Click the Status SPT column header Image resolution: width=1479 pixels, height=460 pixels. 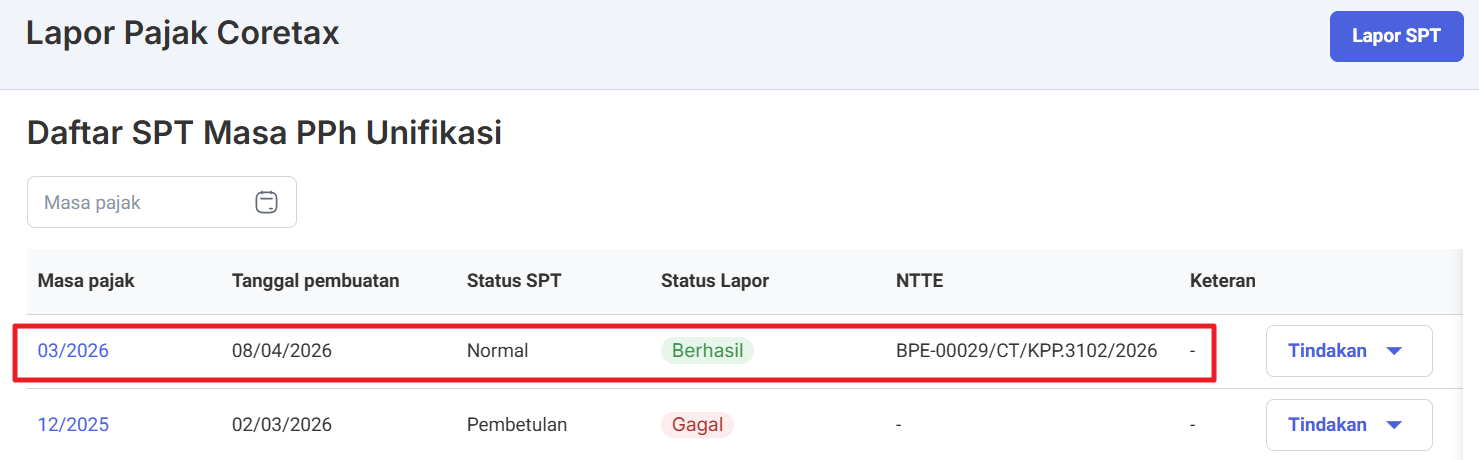pos(514,281)
